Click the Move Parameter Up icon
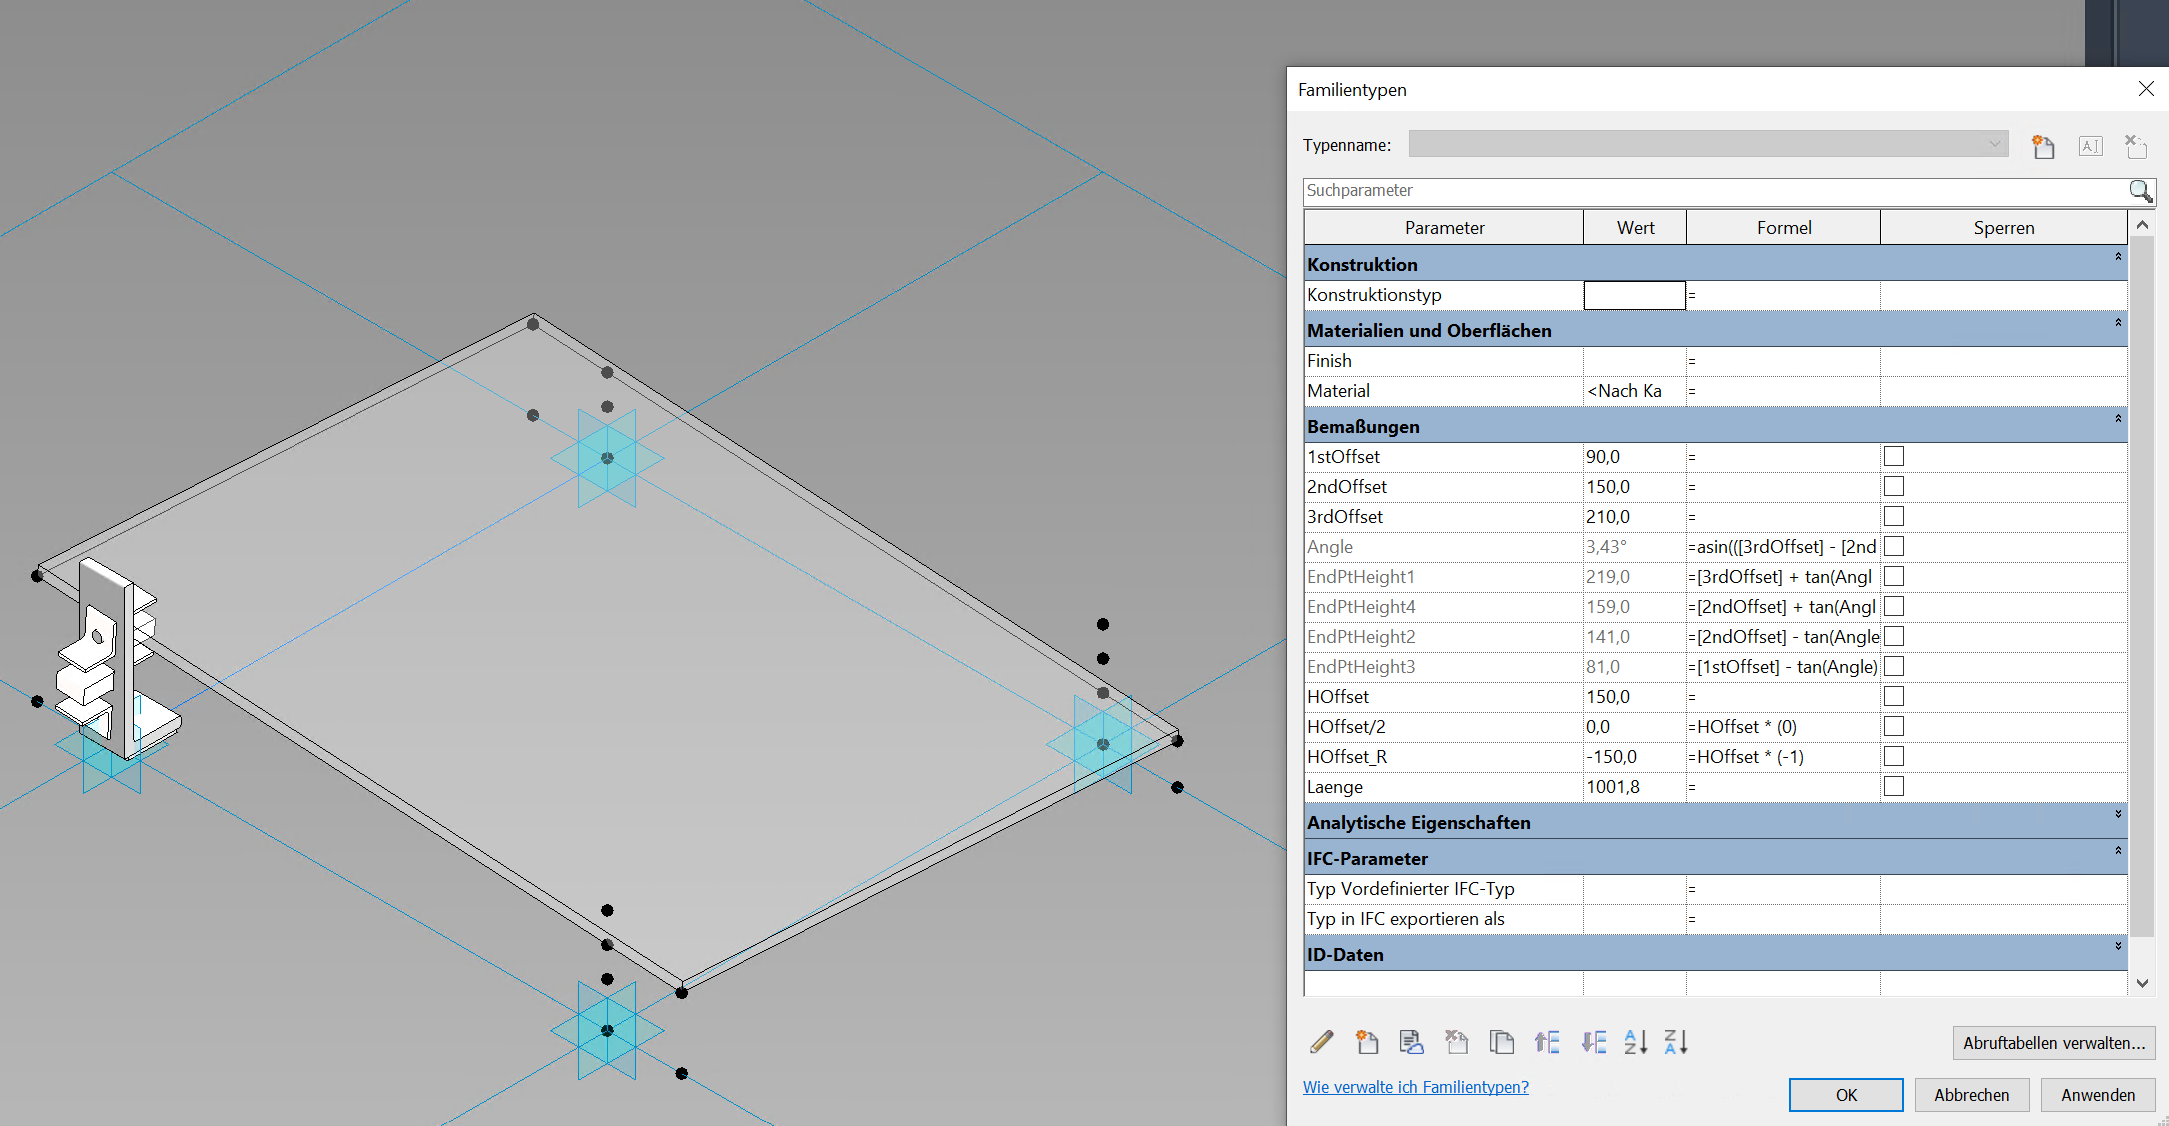The width and height of the screenshot is (2169, 1126). pyautogui.click(x=1547, y=1042)
